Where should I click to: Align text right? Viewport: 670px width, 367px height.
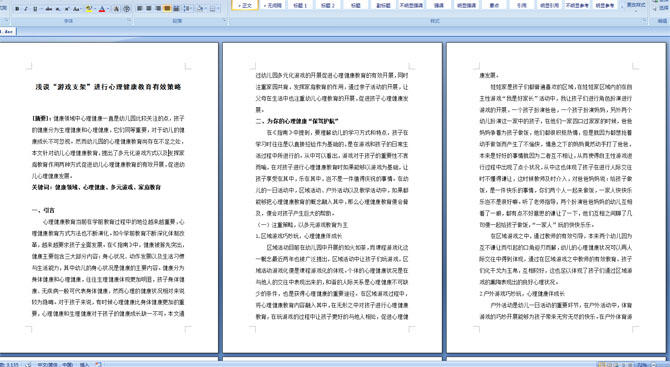[158, 8]
